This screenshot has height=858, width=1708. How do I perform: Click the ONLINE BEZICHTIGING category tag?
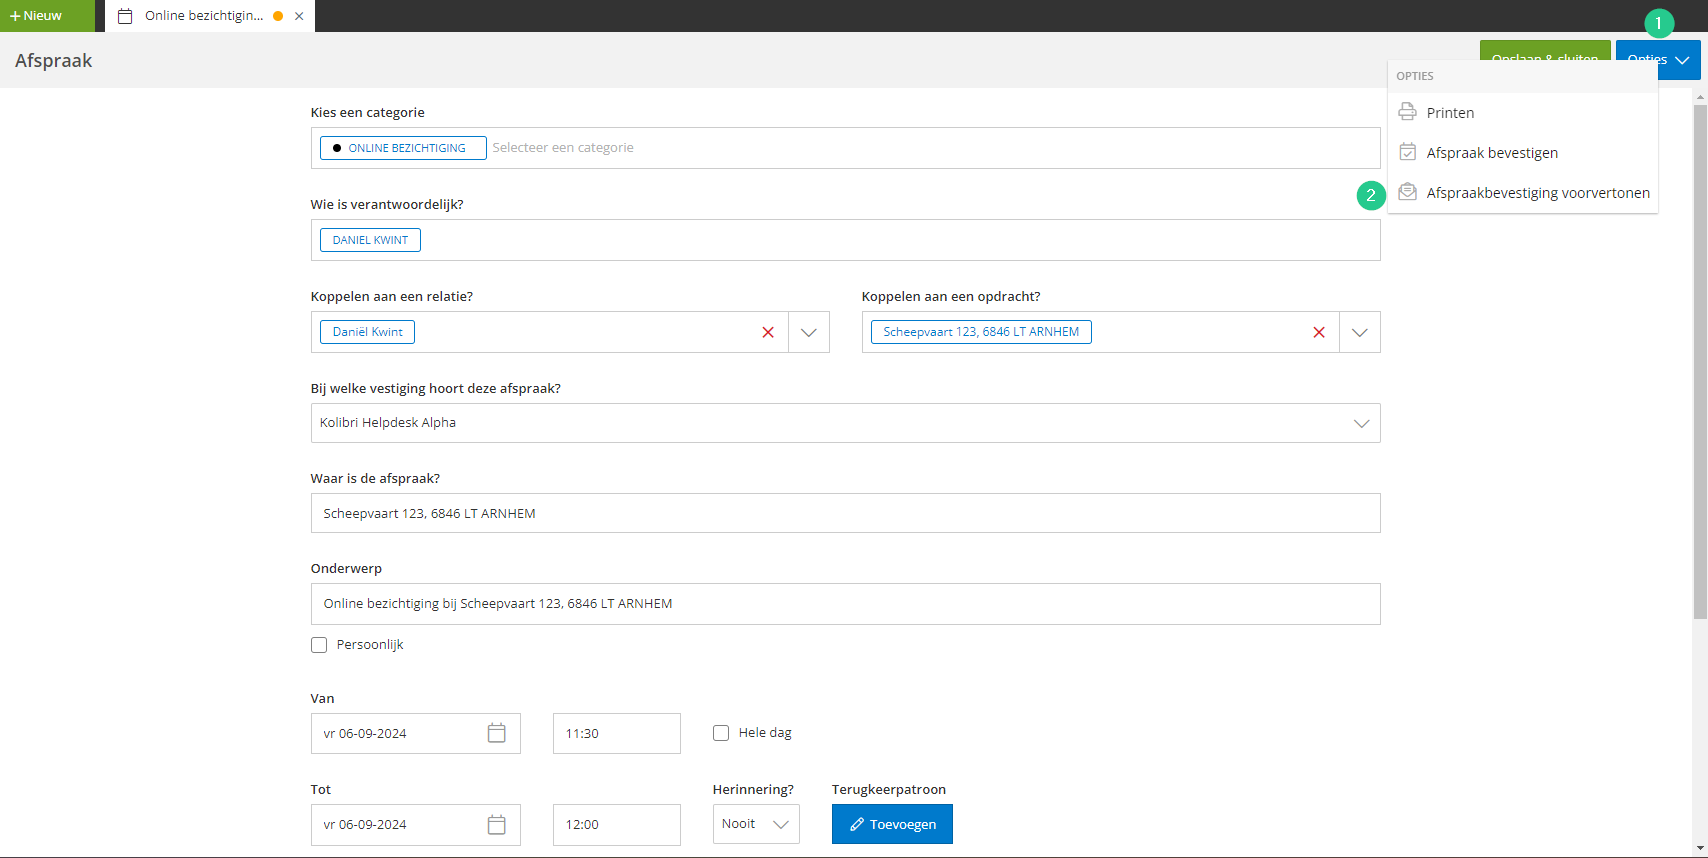pos(403,148)
